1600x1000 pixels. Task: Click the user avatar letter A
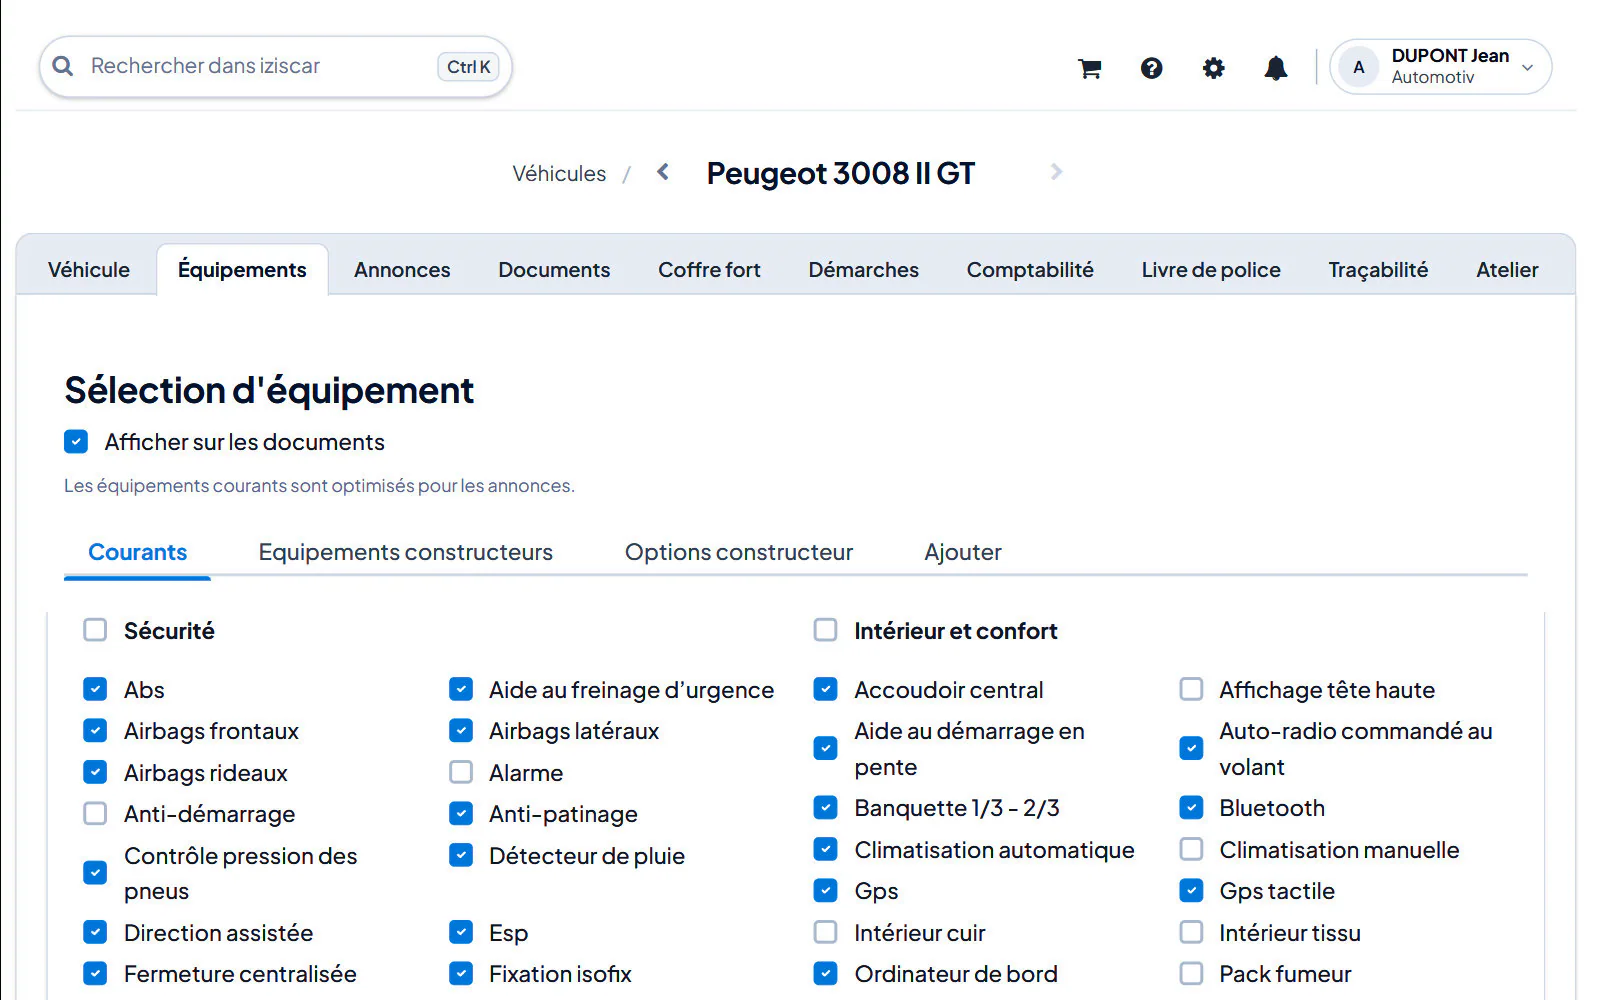1358,67
